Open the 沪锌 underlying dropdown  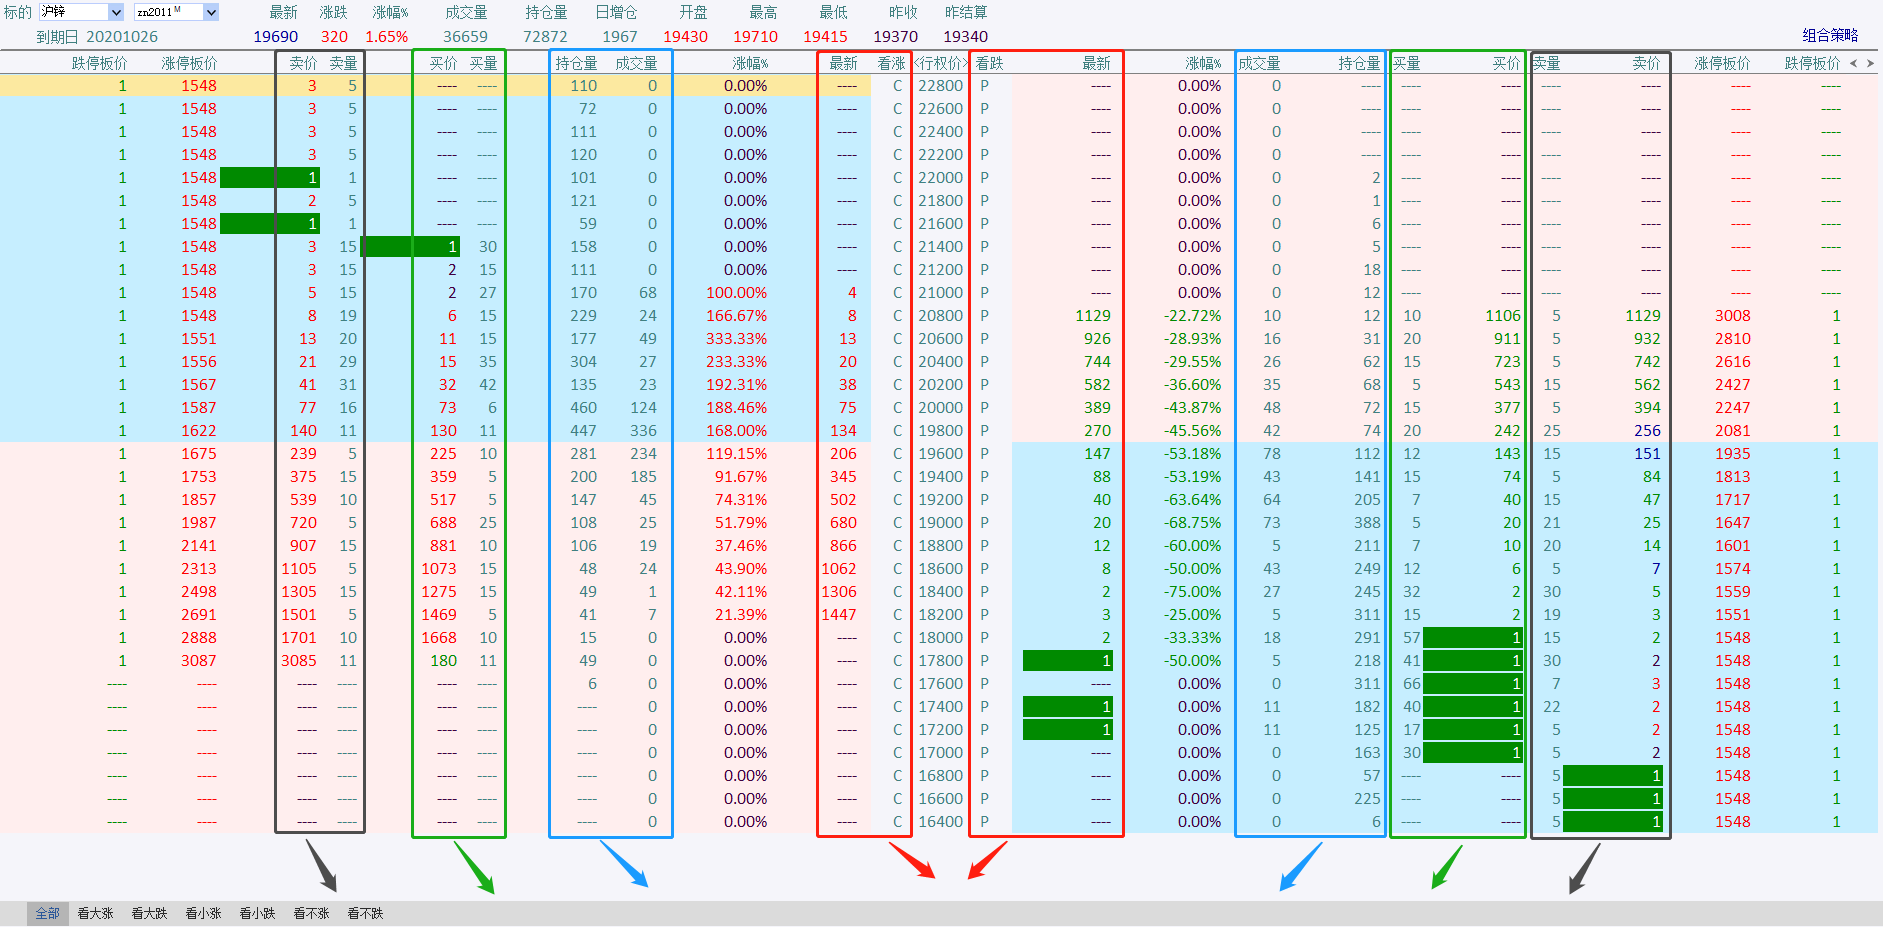pyautogui.click(x=115, y=12)
